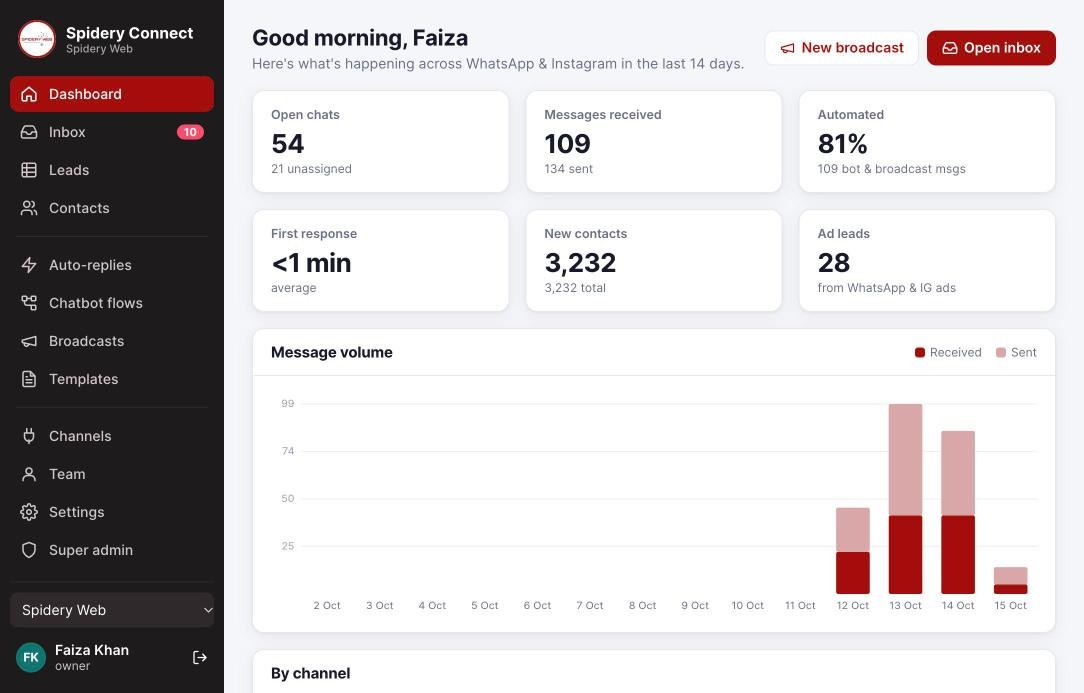Click the "3,232 total" text
This screenshot has height=693, width=1084.
(x=574, y=288)
